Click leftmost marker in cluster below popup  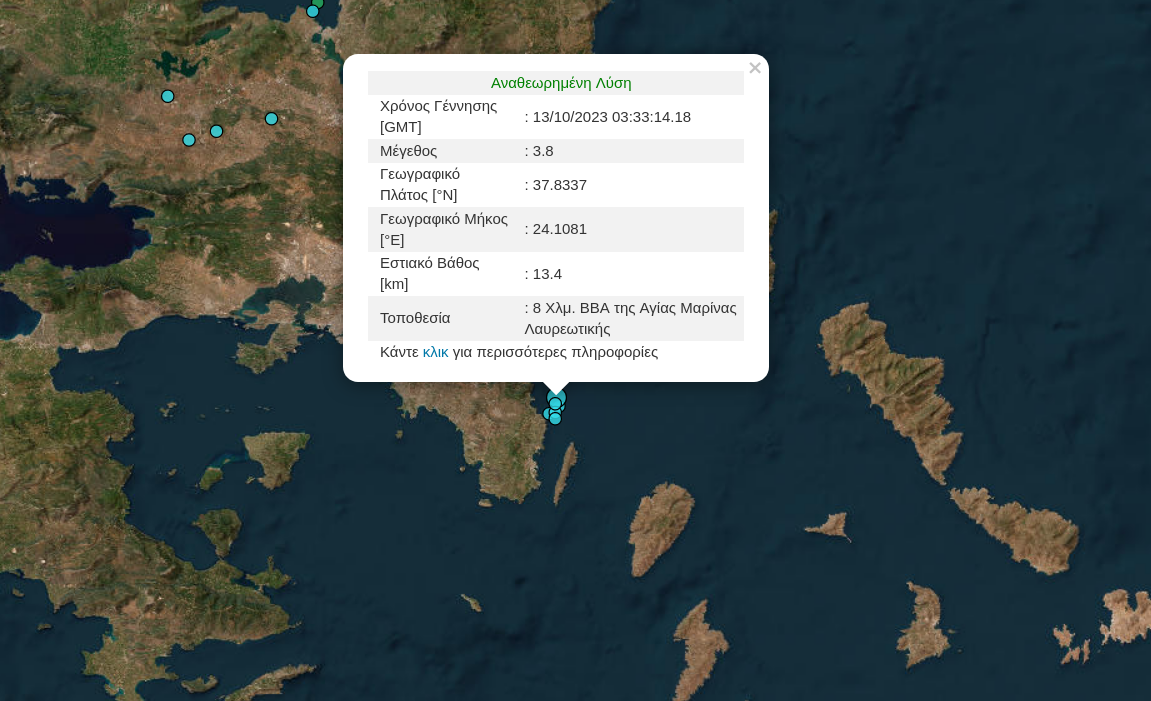(x=547, y=413)
